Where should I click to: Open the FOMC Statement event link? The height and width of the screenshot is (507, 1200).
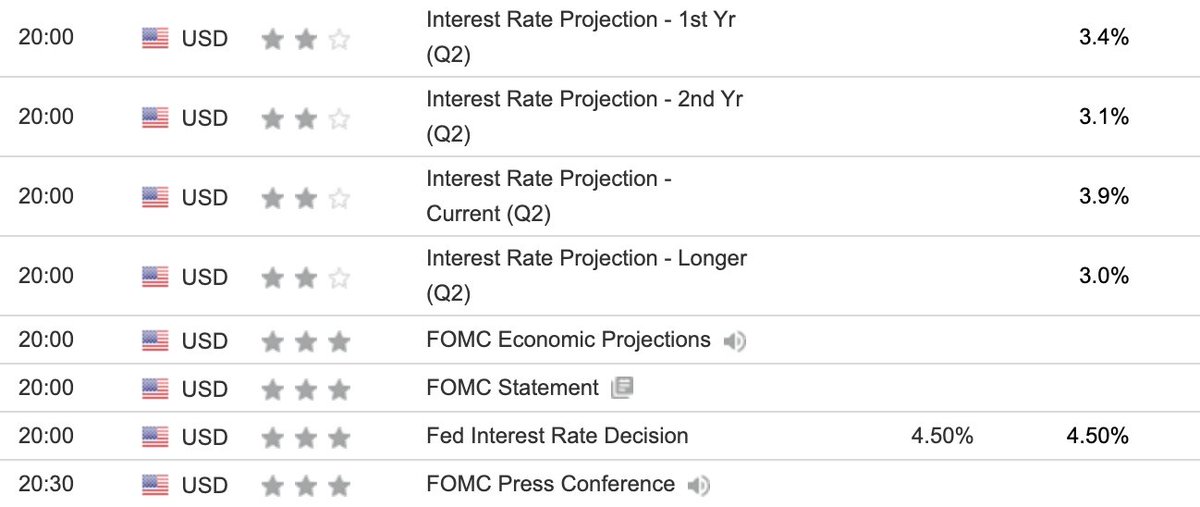(512, 387)
